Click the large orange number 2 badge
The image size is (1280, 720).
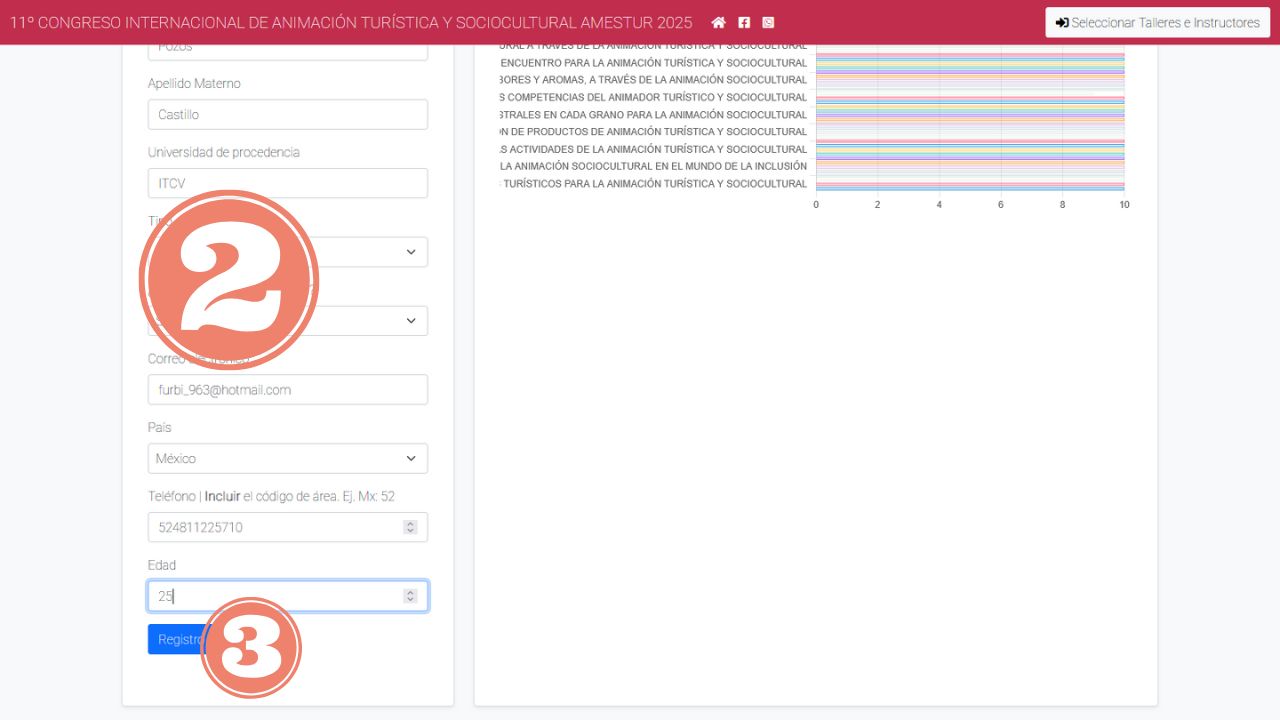[x=229, y=279]
